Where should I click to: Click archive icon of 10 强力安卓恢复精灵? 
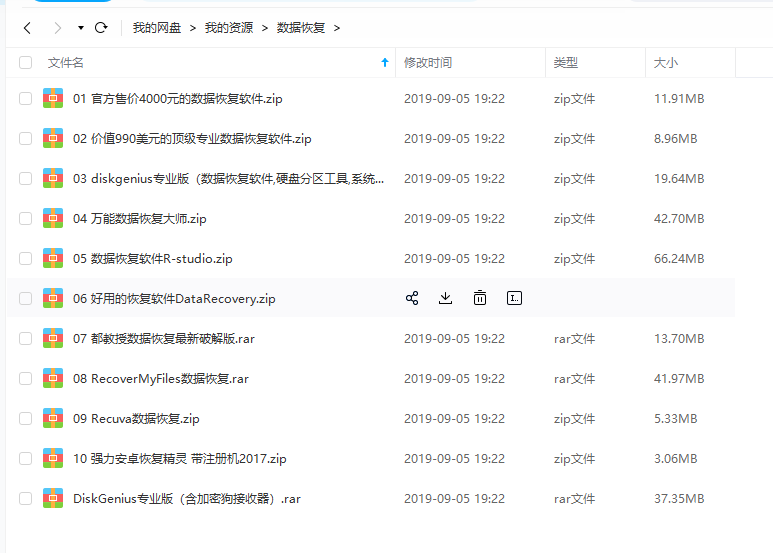click(x=53, y=458)
